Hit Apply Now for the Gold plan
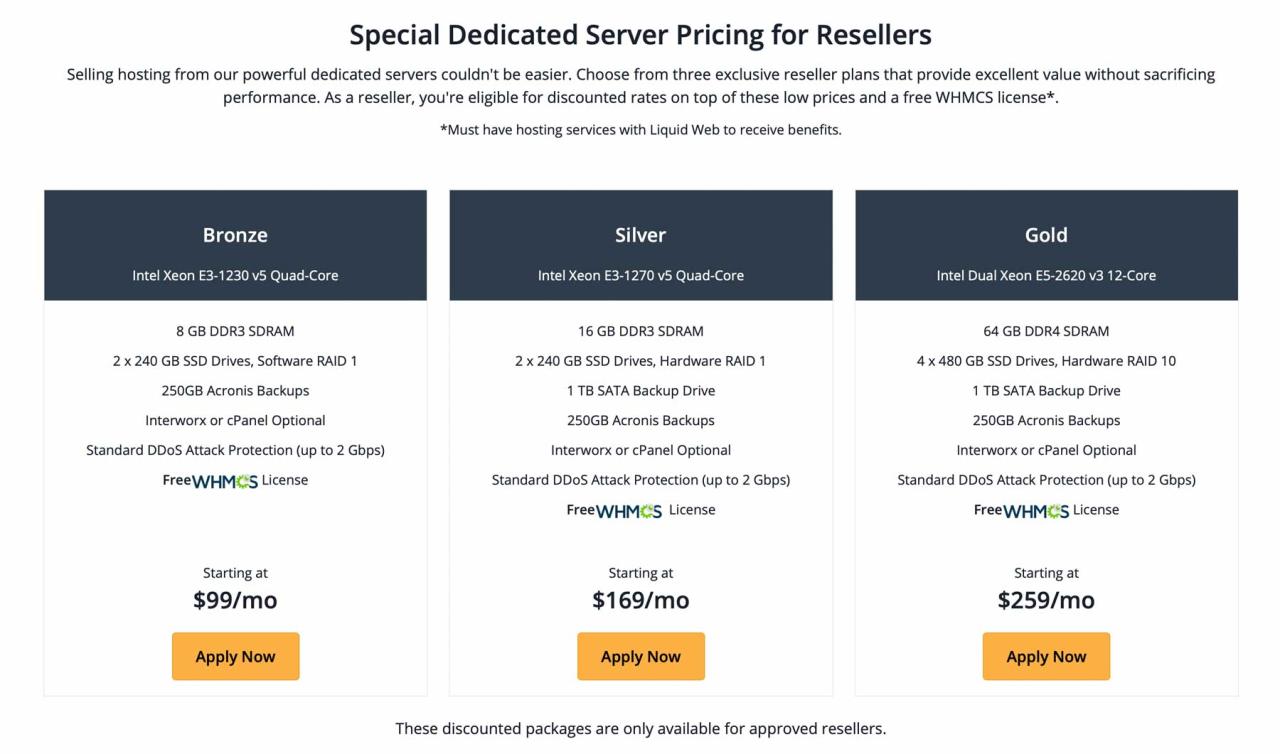 (1046, 656)
